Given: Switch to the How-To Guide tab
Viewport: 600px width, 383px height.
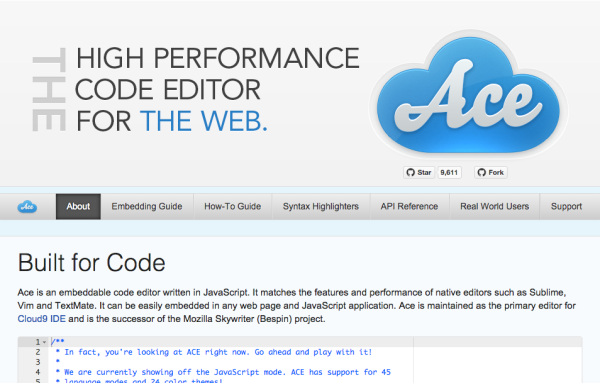Looking at the screenshot, I should (x=233, y=207).
